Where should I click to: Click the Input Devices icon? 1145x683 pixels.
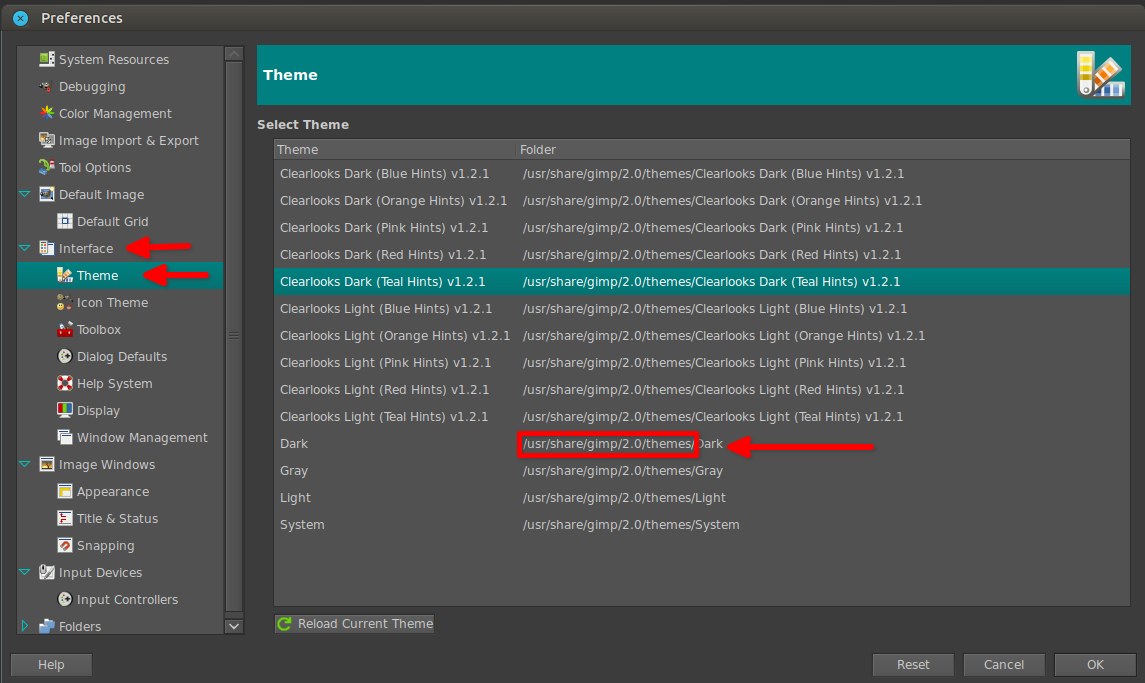point(47,573)
